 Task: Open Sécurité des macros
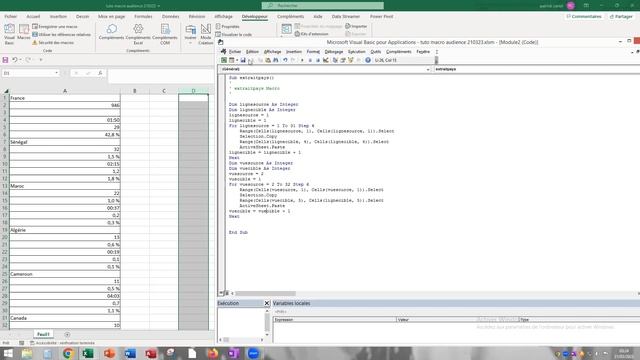click(53, 42)
